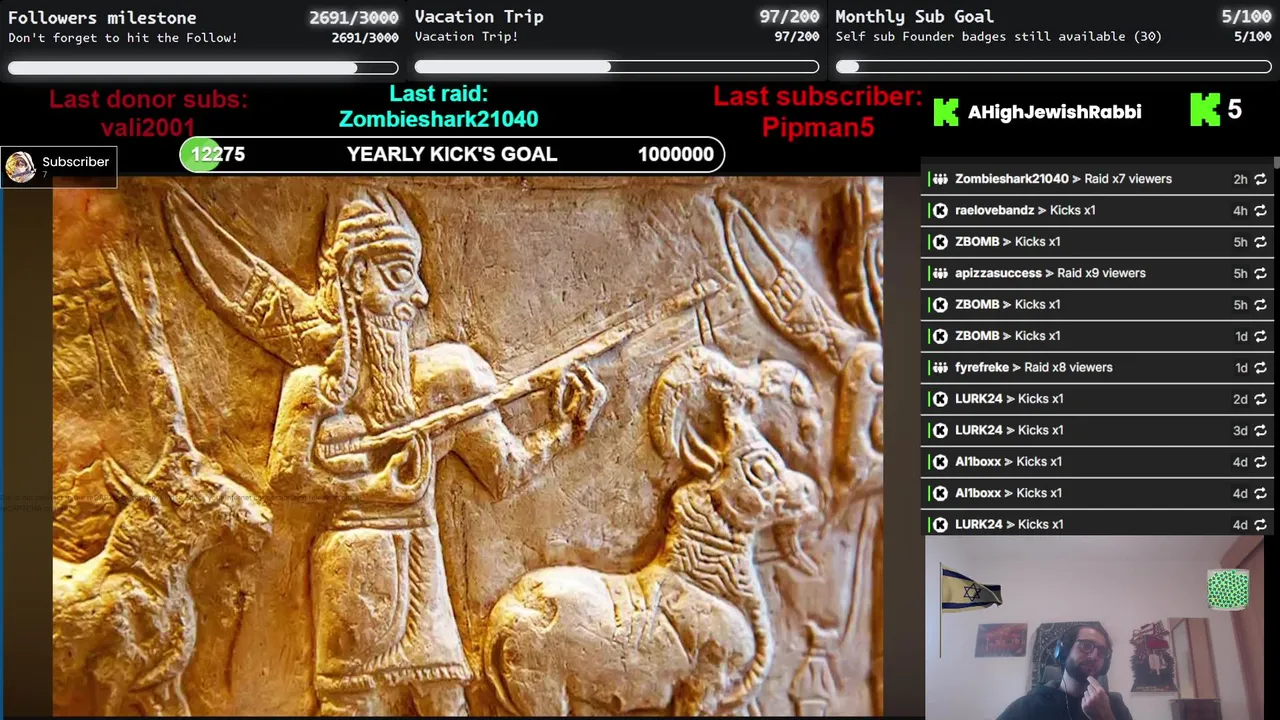The height and width of the screenshot is (720, 1280).
Task: Click the Yearly Kick's Goal bar
Action: point(452,154)
